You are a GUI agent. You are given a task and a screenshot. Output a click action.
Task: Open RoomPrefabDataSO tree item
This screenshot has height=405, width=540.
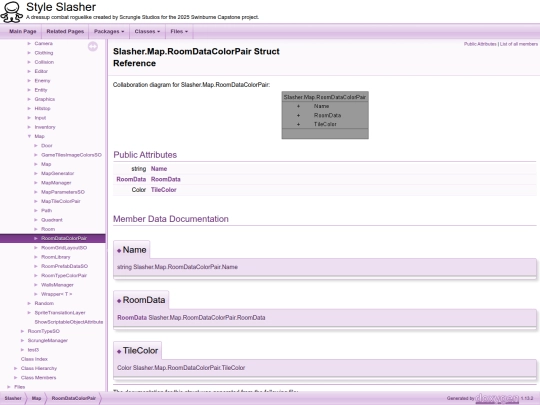(x=64, y=266)
